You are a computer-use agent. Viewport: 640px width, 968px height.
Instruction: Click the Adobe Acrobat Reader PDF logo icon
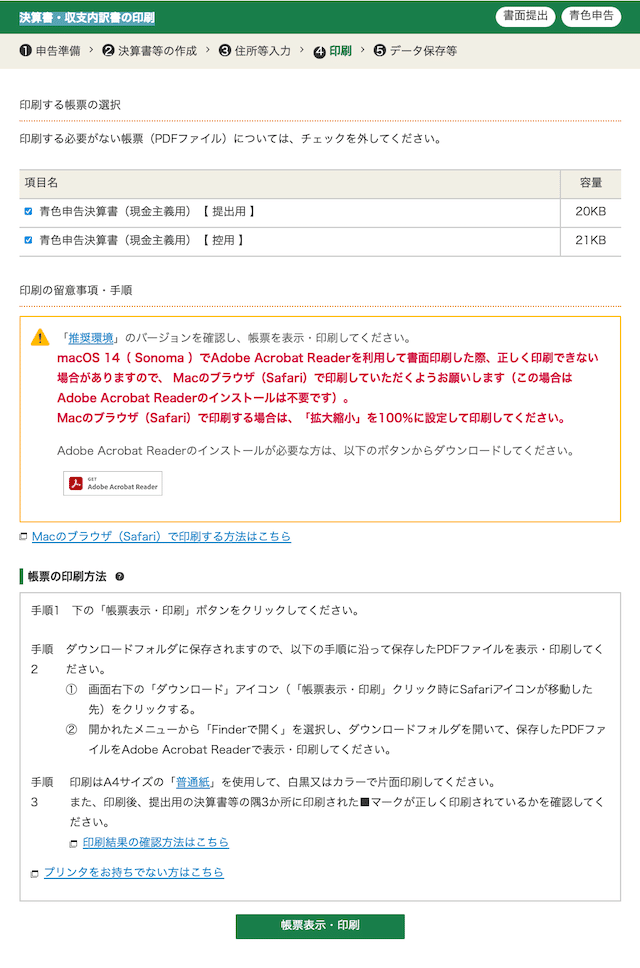[x=76, y=483]
